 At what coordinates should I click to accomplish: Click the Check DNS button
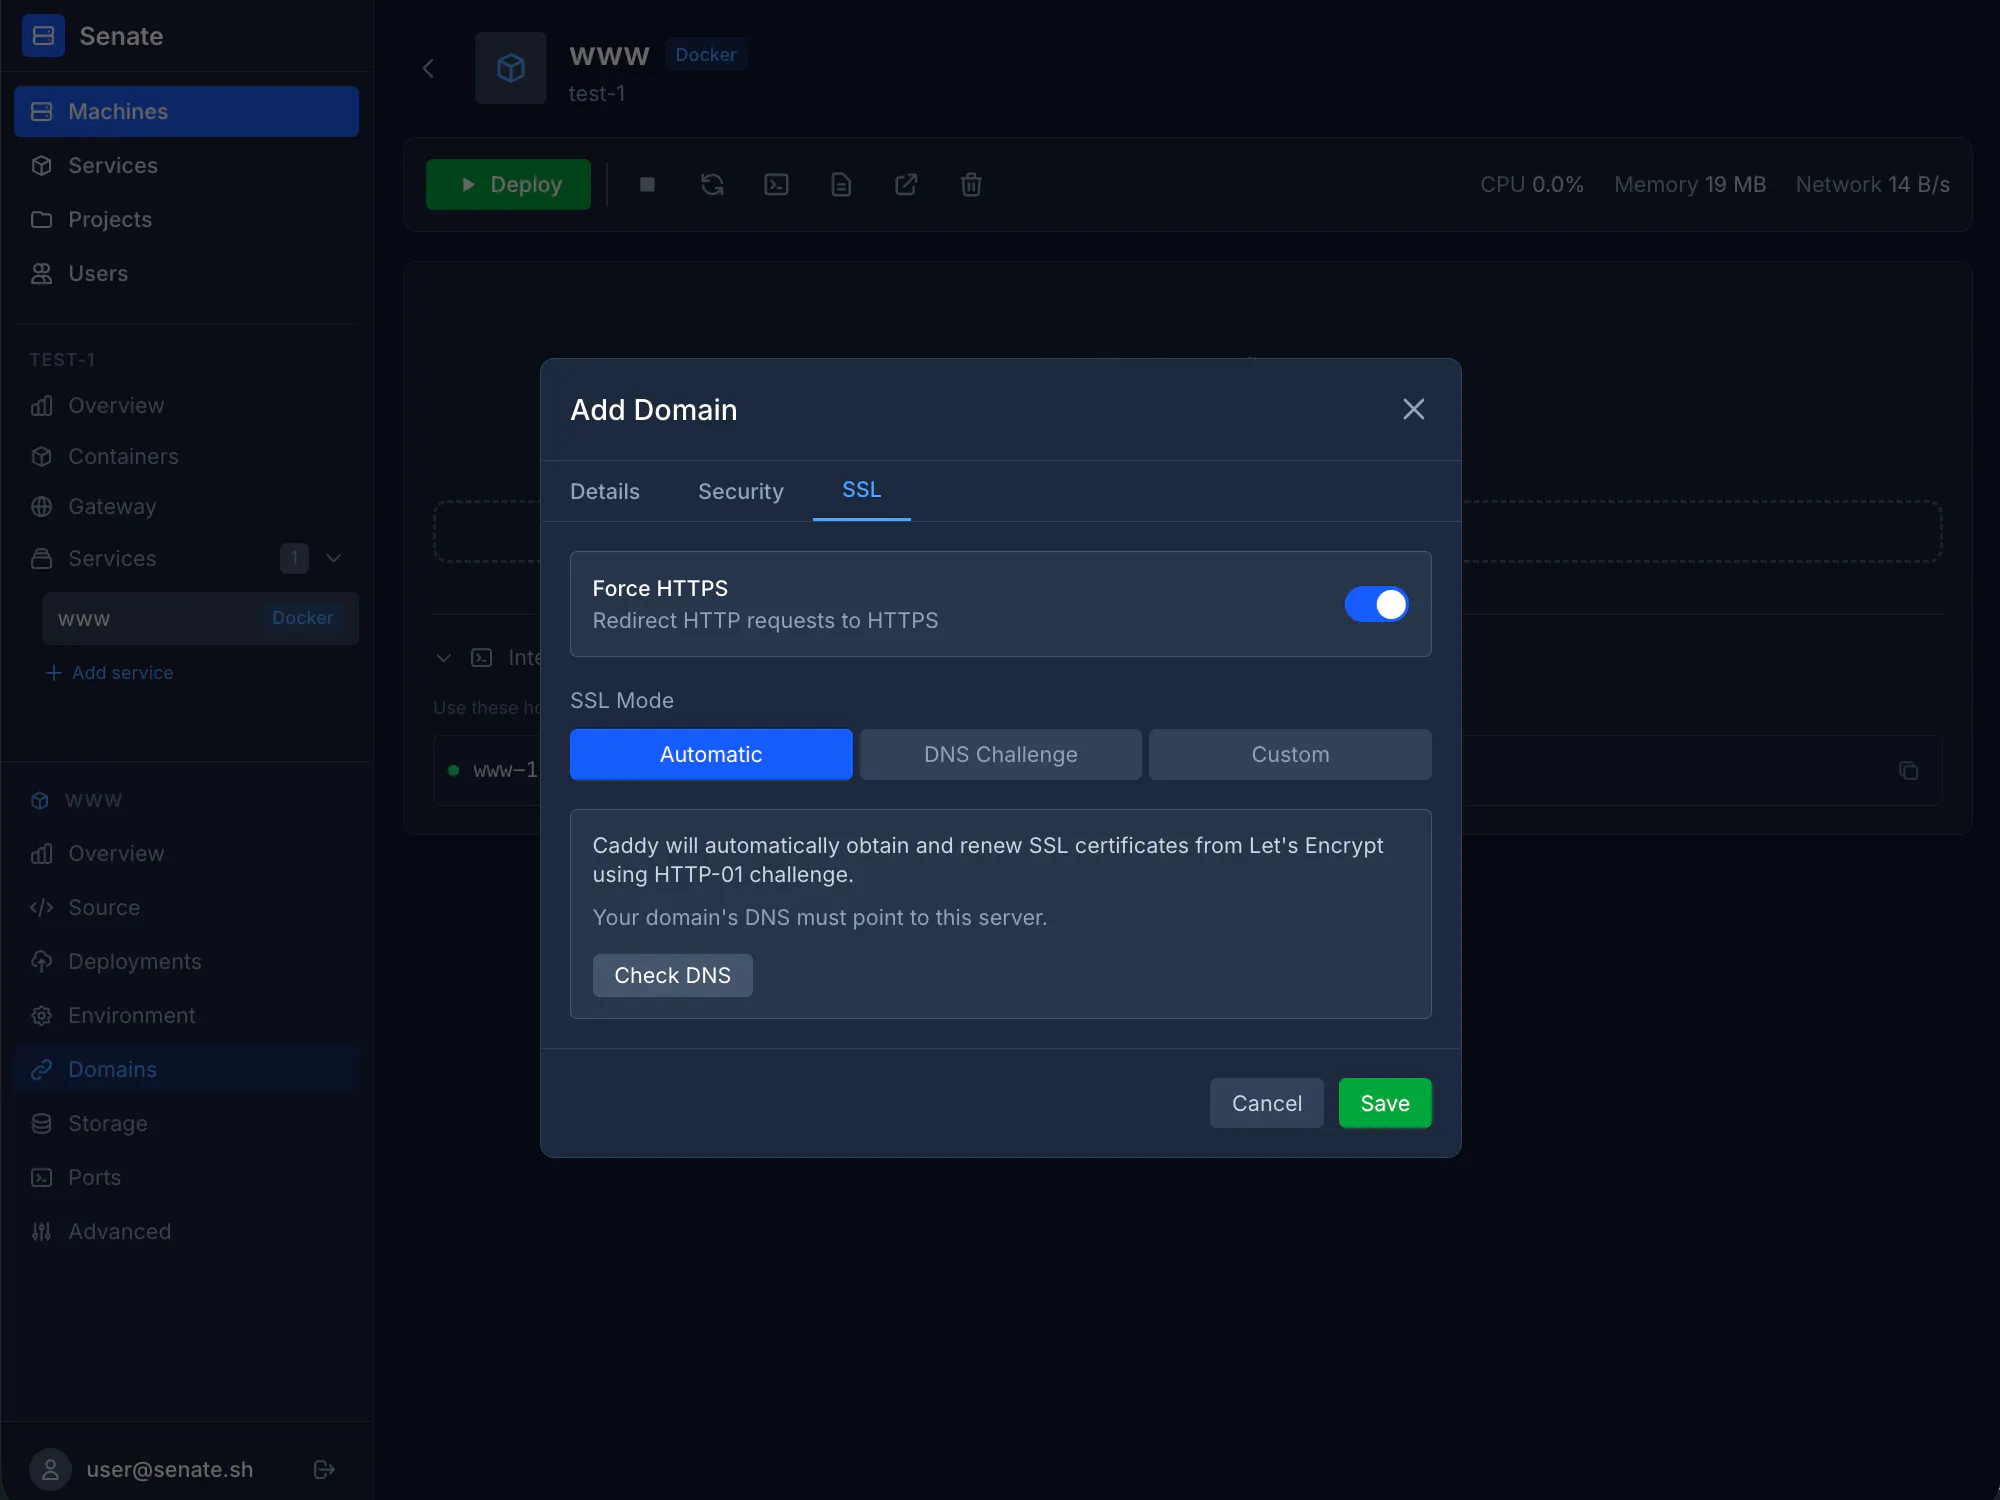(x=672, y=975)
